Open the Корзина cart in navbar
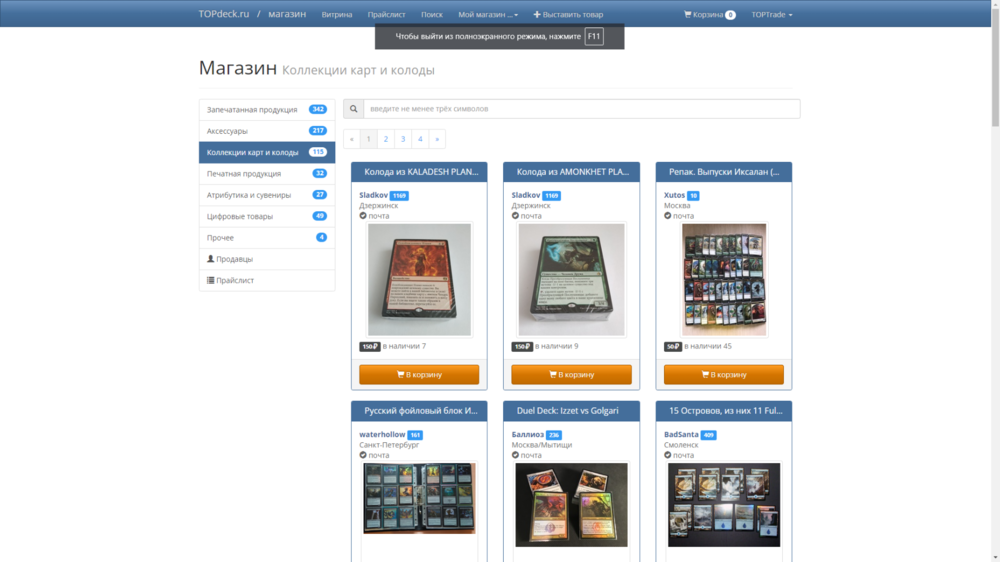This screenshot has width=1000, height=562. point(709,15)
